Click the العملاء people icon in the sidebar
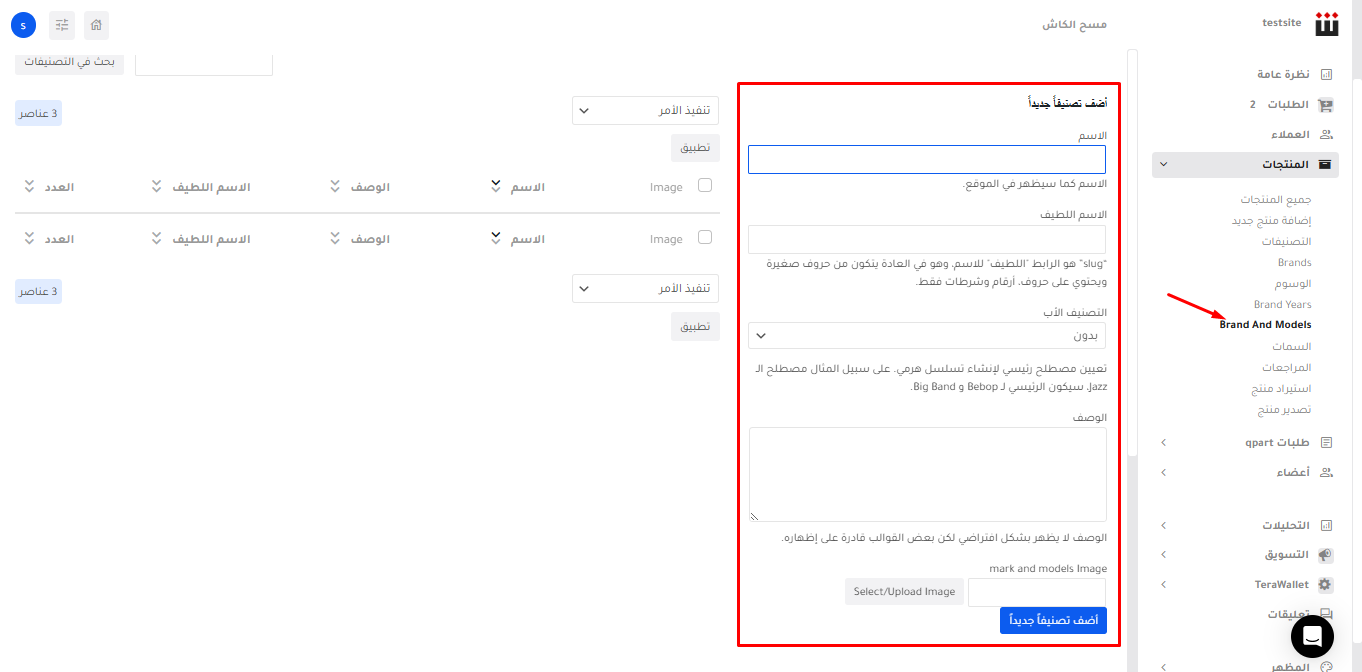Image resolution: width=1362 pixels, height=672 pixels. point(1326,134)
